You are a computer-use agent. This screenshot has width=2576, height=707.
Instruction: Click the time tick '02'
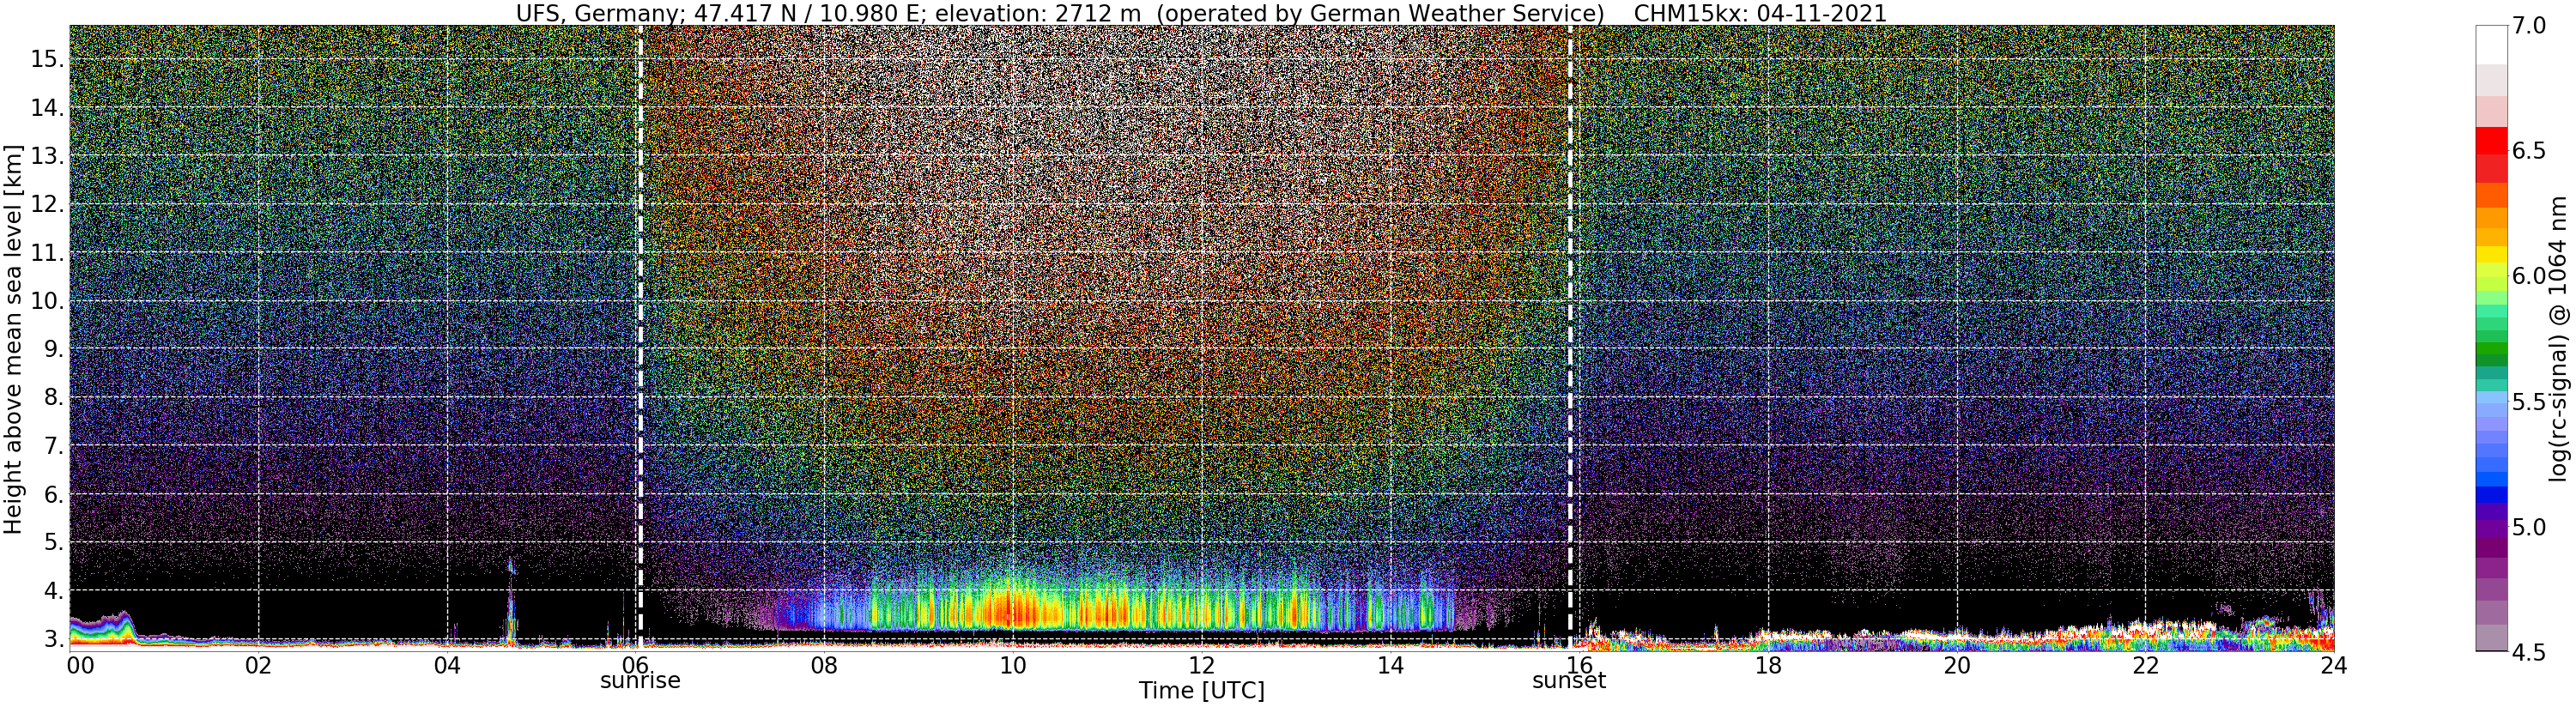click(258, 665)
